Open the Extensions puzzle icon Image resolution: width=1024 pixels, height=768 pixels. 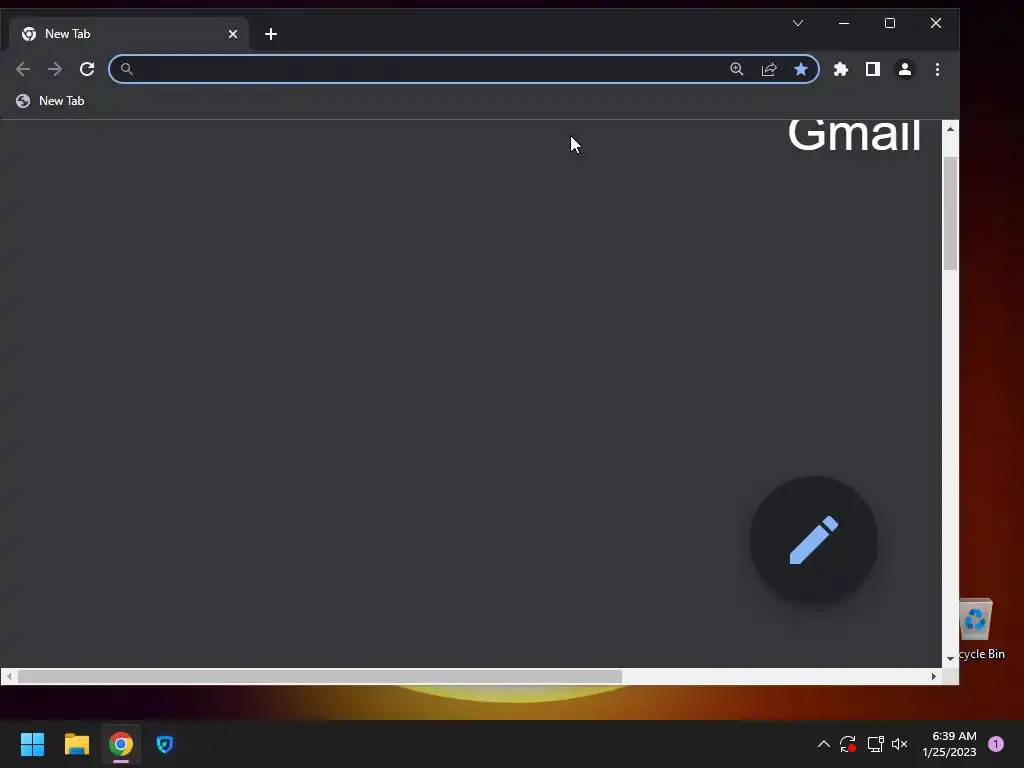click(x=840, y=69)
